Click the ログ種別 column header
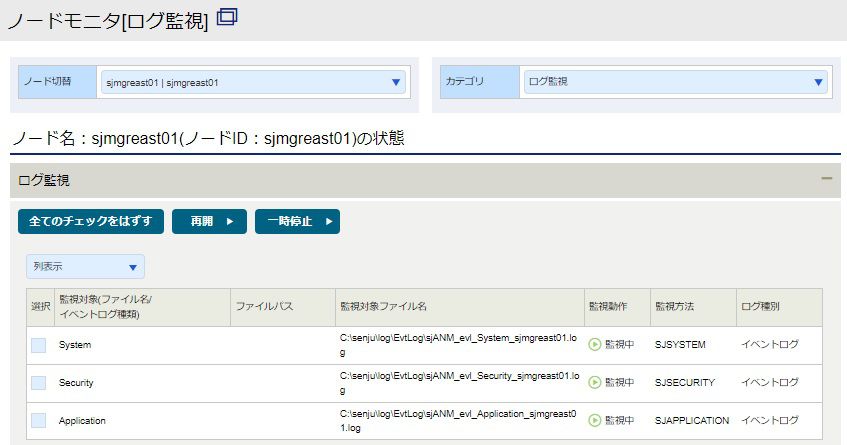 pos(779,307)
